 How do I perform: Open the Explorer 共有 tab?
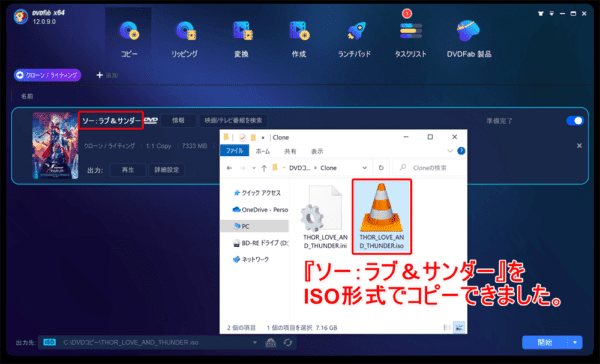pyautogui.click(x=290, y=151)
